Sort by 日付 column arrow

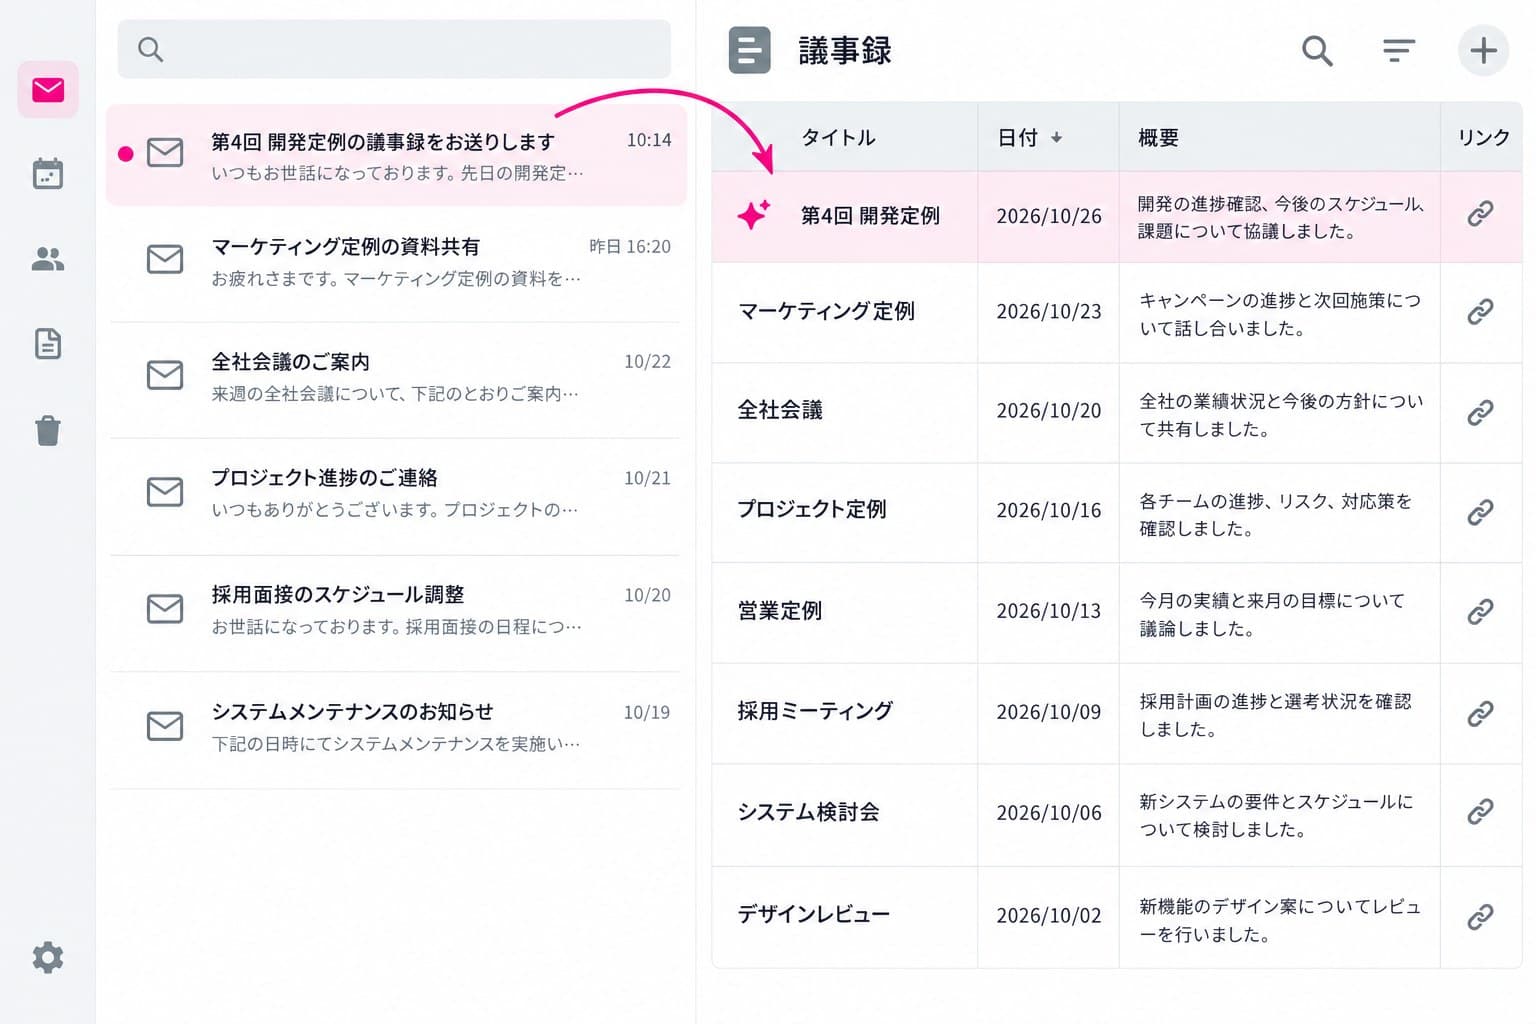pos(1056,138)
